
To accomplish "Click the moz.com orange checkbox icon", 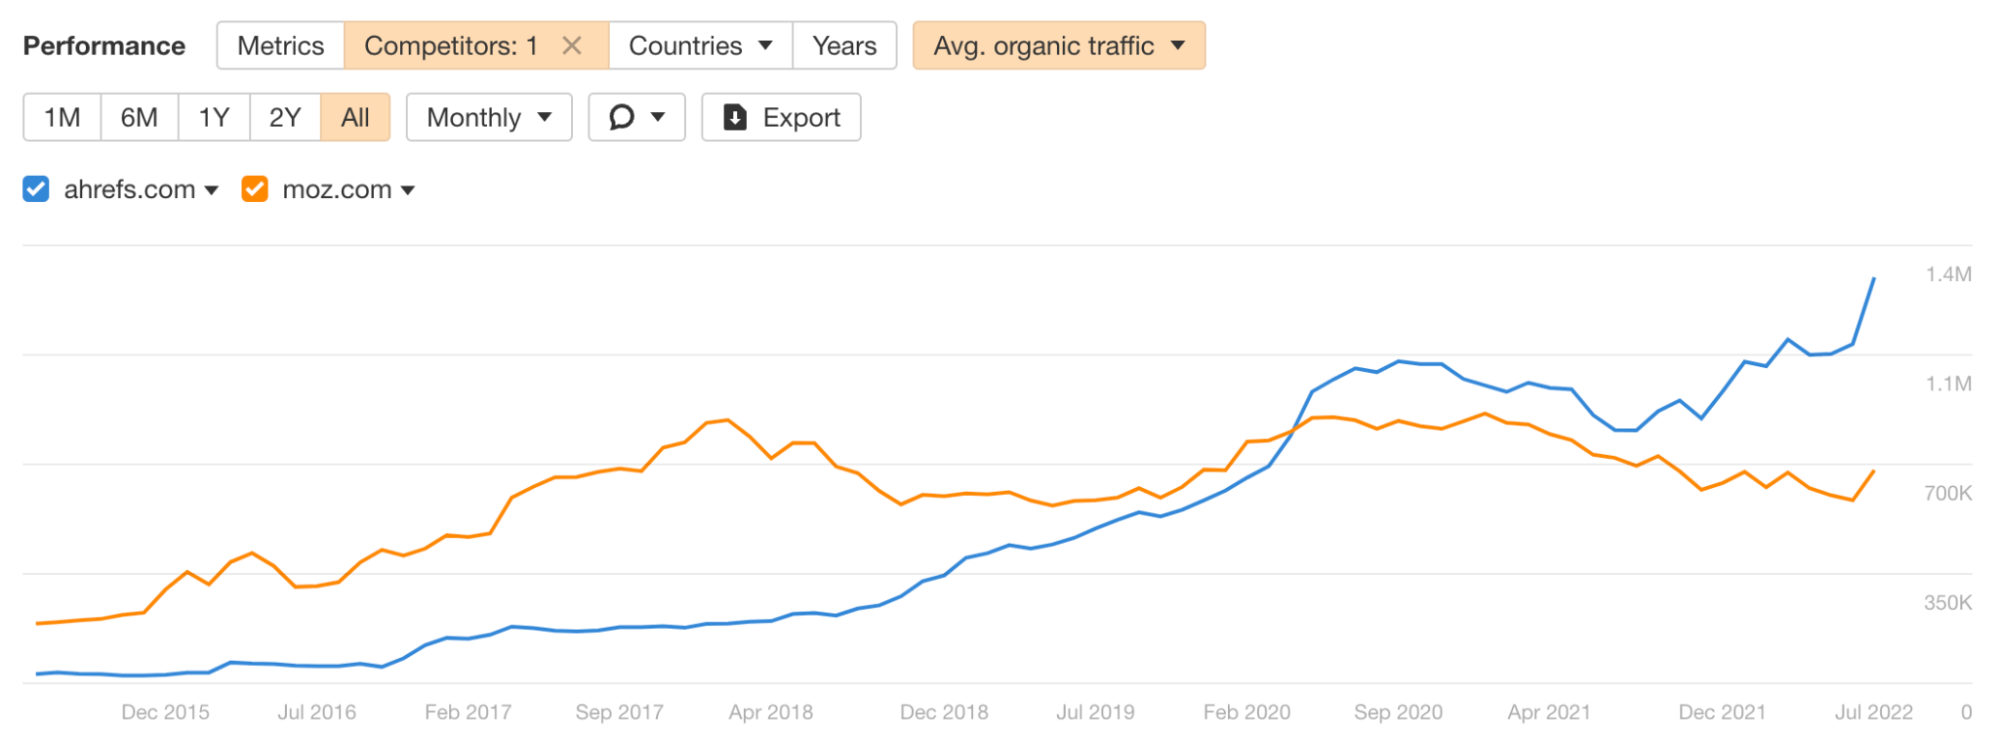I will (x=254, y=189).
